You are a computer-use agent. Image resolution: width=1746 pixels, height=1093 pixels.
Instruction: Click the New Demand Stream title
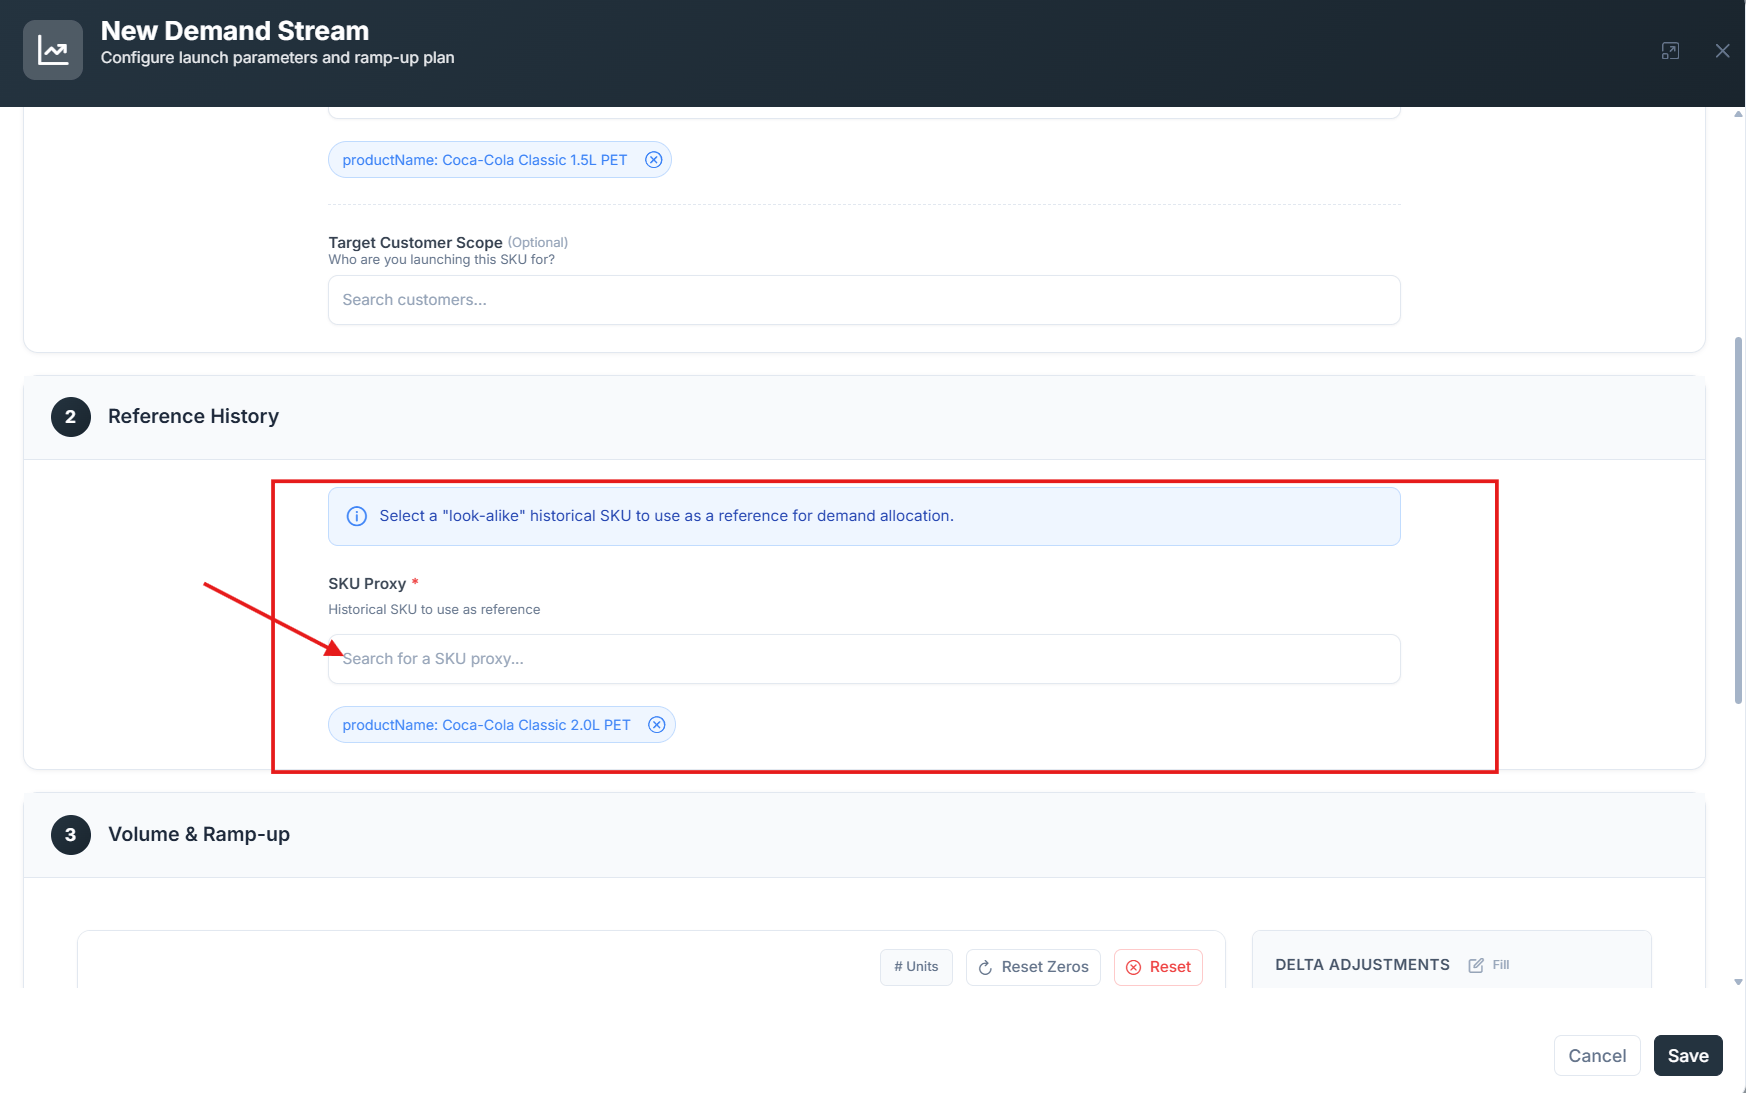235,31
